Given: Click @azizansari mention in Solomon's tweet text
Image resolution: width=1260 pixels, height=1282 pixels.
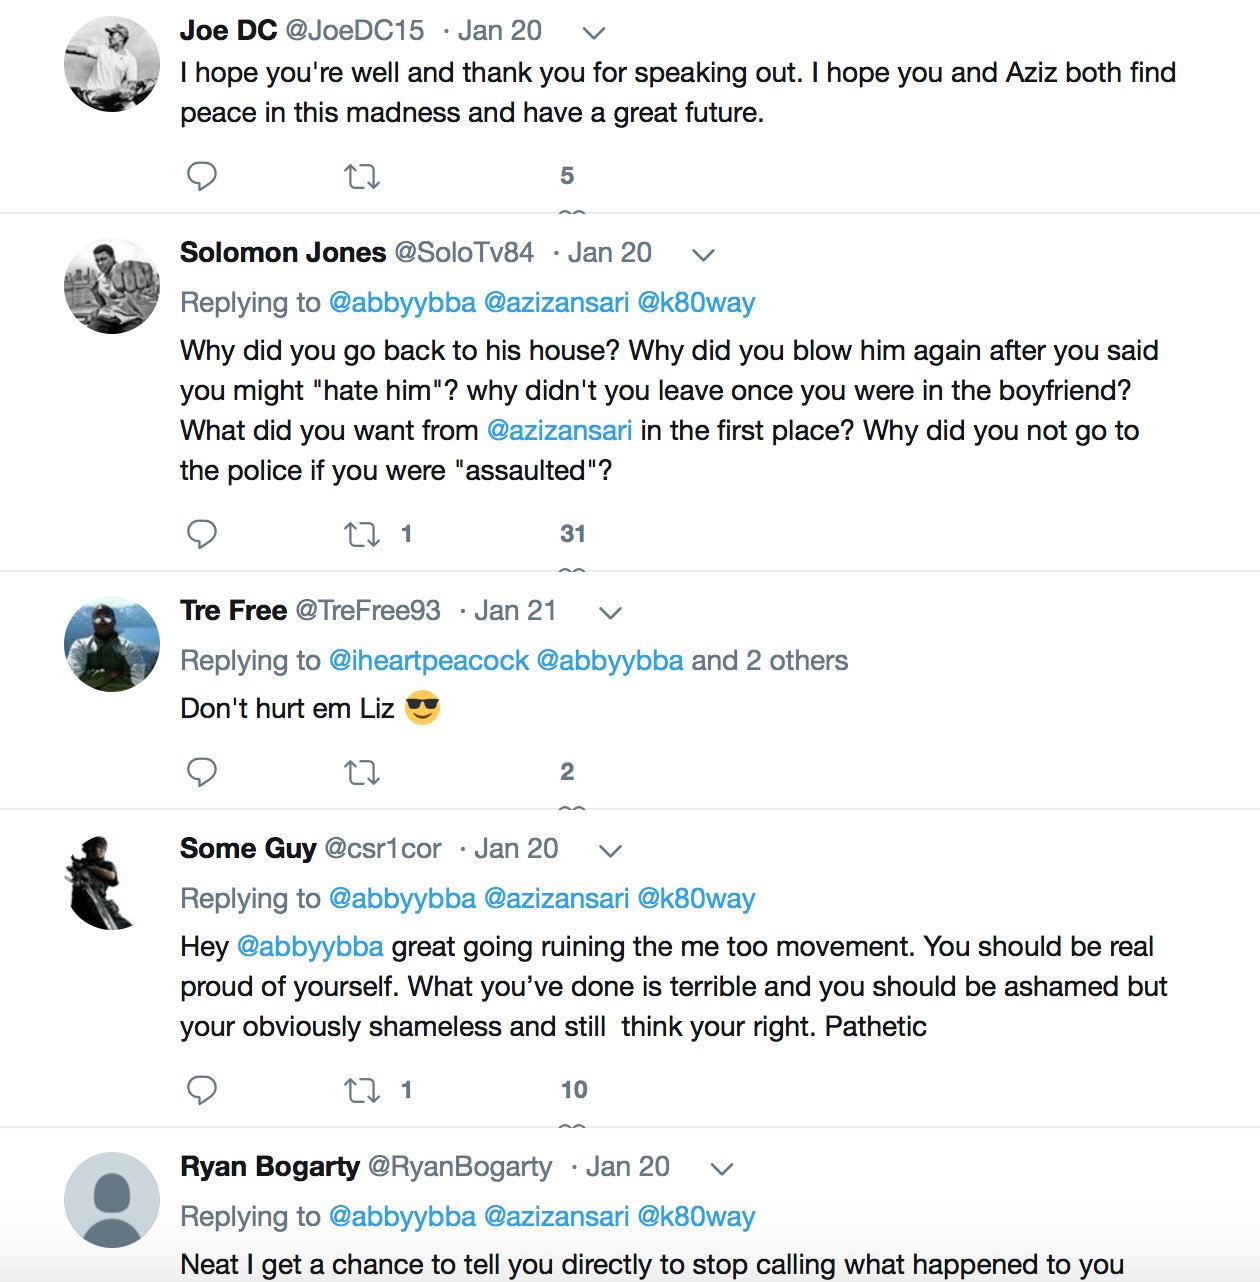Looking at the screenshot, I should [x=559, y=431].
